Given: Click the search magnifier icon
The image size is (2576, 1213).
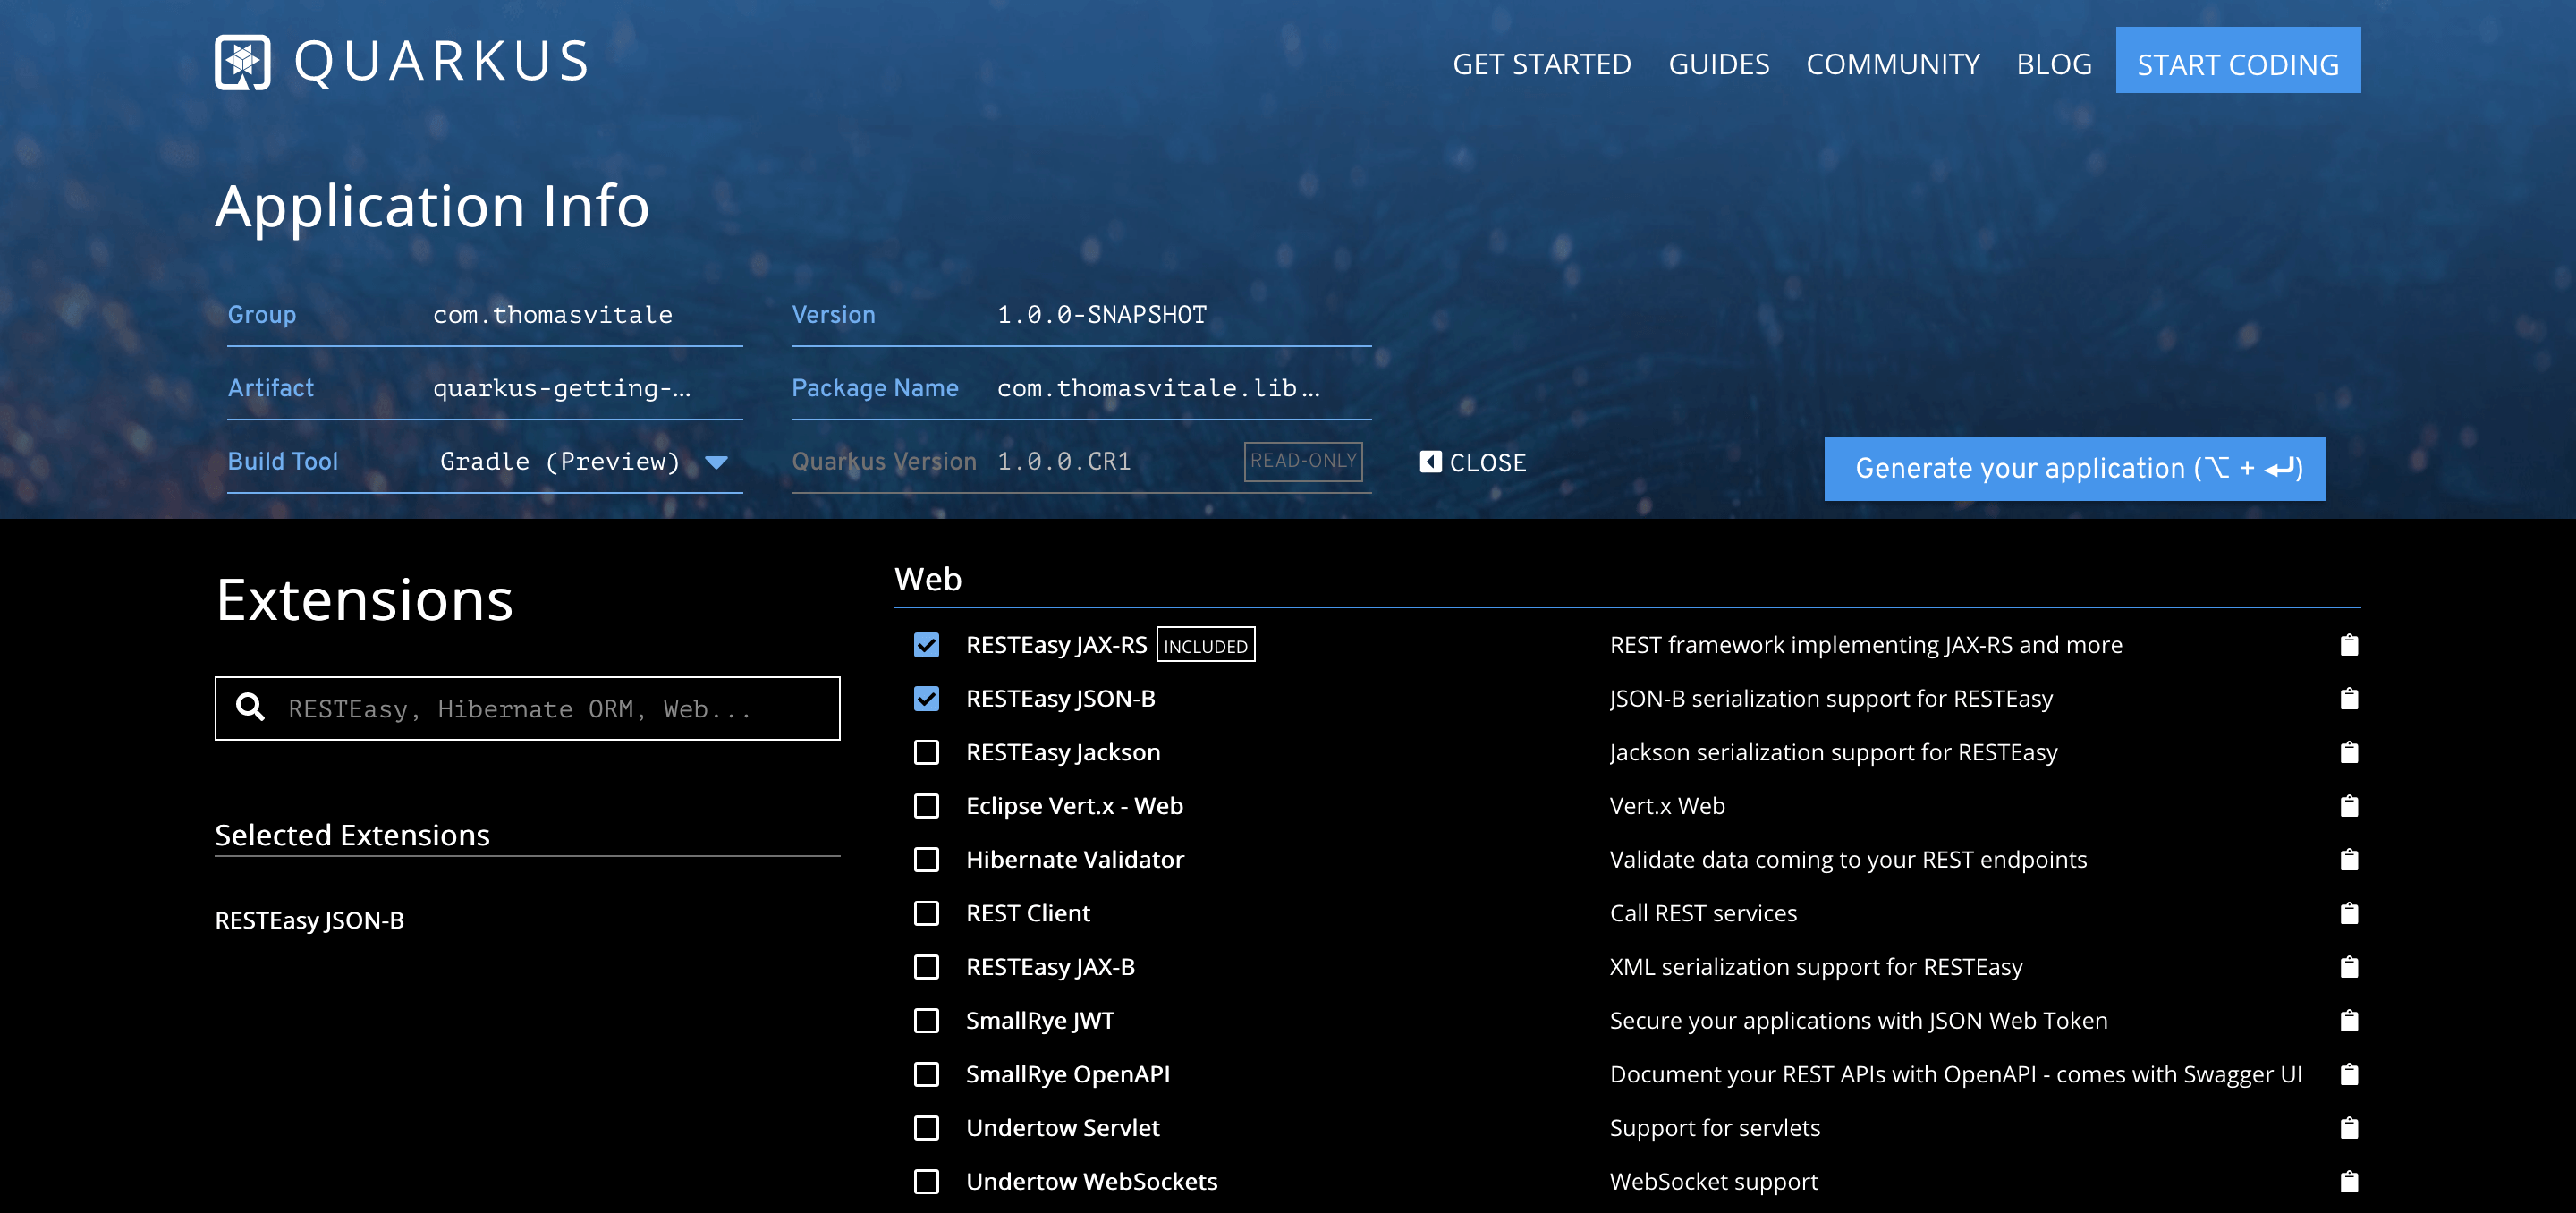Looking at the screenshot, I should tap(250, 708).
